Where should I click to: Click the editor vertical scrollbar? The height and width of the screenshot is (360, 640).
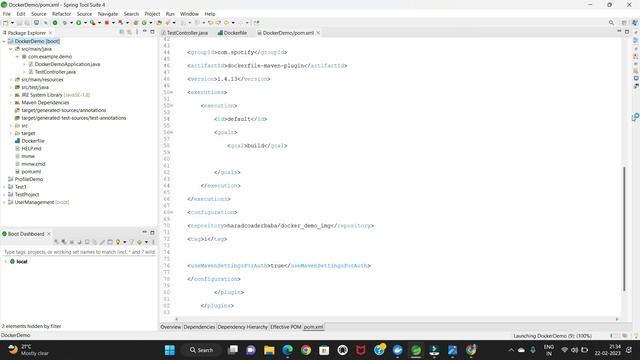click(x=624, y=229)
